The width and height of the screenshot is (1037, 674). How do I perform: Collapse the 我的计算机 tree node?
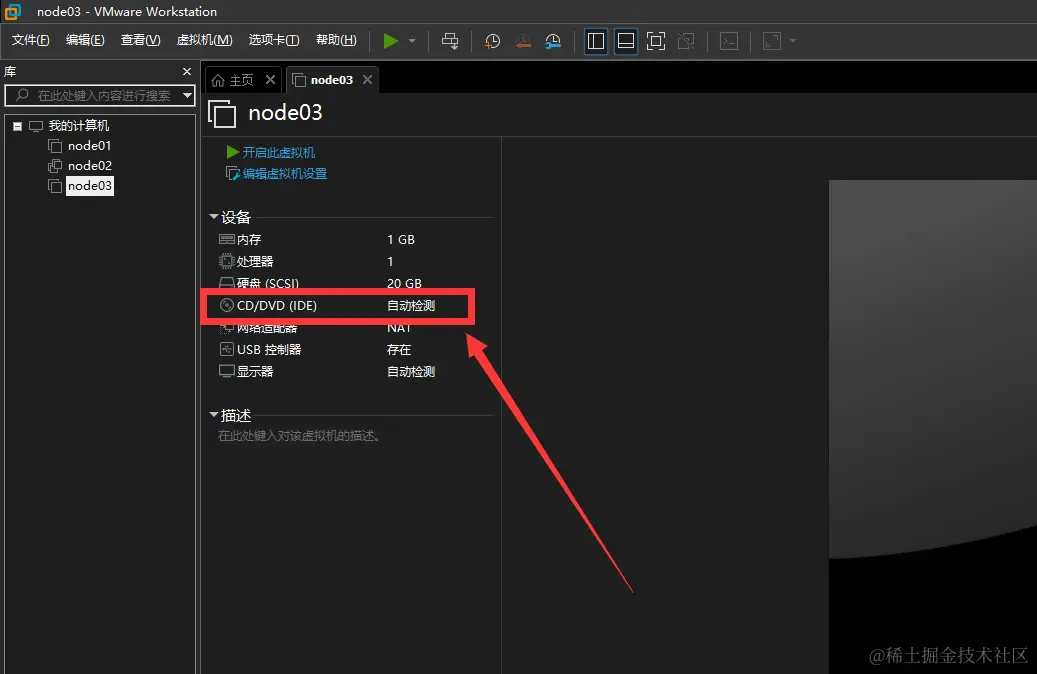[18, 126]
